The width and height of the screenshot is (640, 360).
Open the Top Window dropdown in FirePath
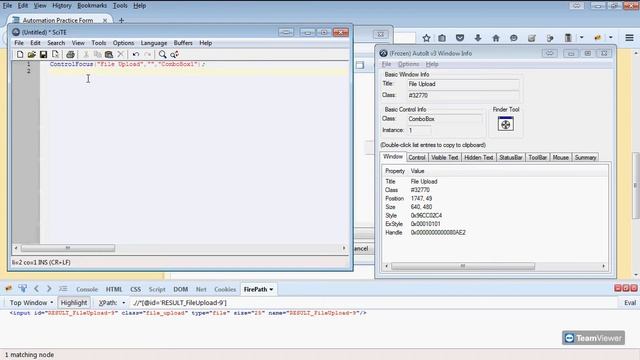click(31, 302)
